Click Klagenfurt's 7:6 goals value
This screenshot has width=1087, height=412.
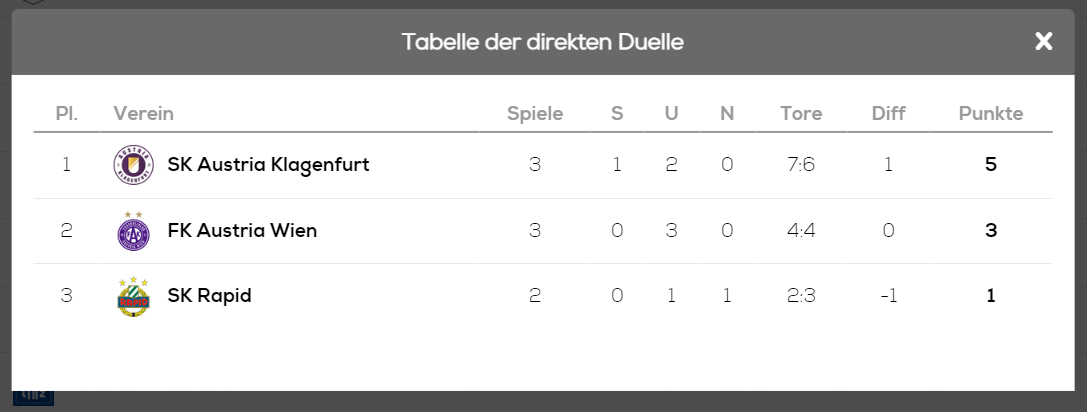[x=801, y=165]
